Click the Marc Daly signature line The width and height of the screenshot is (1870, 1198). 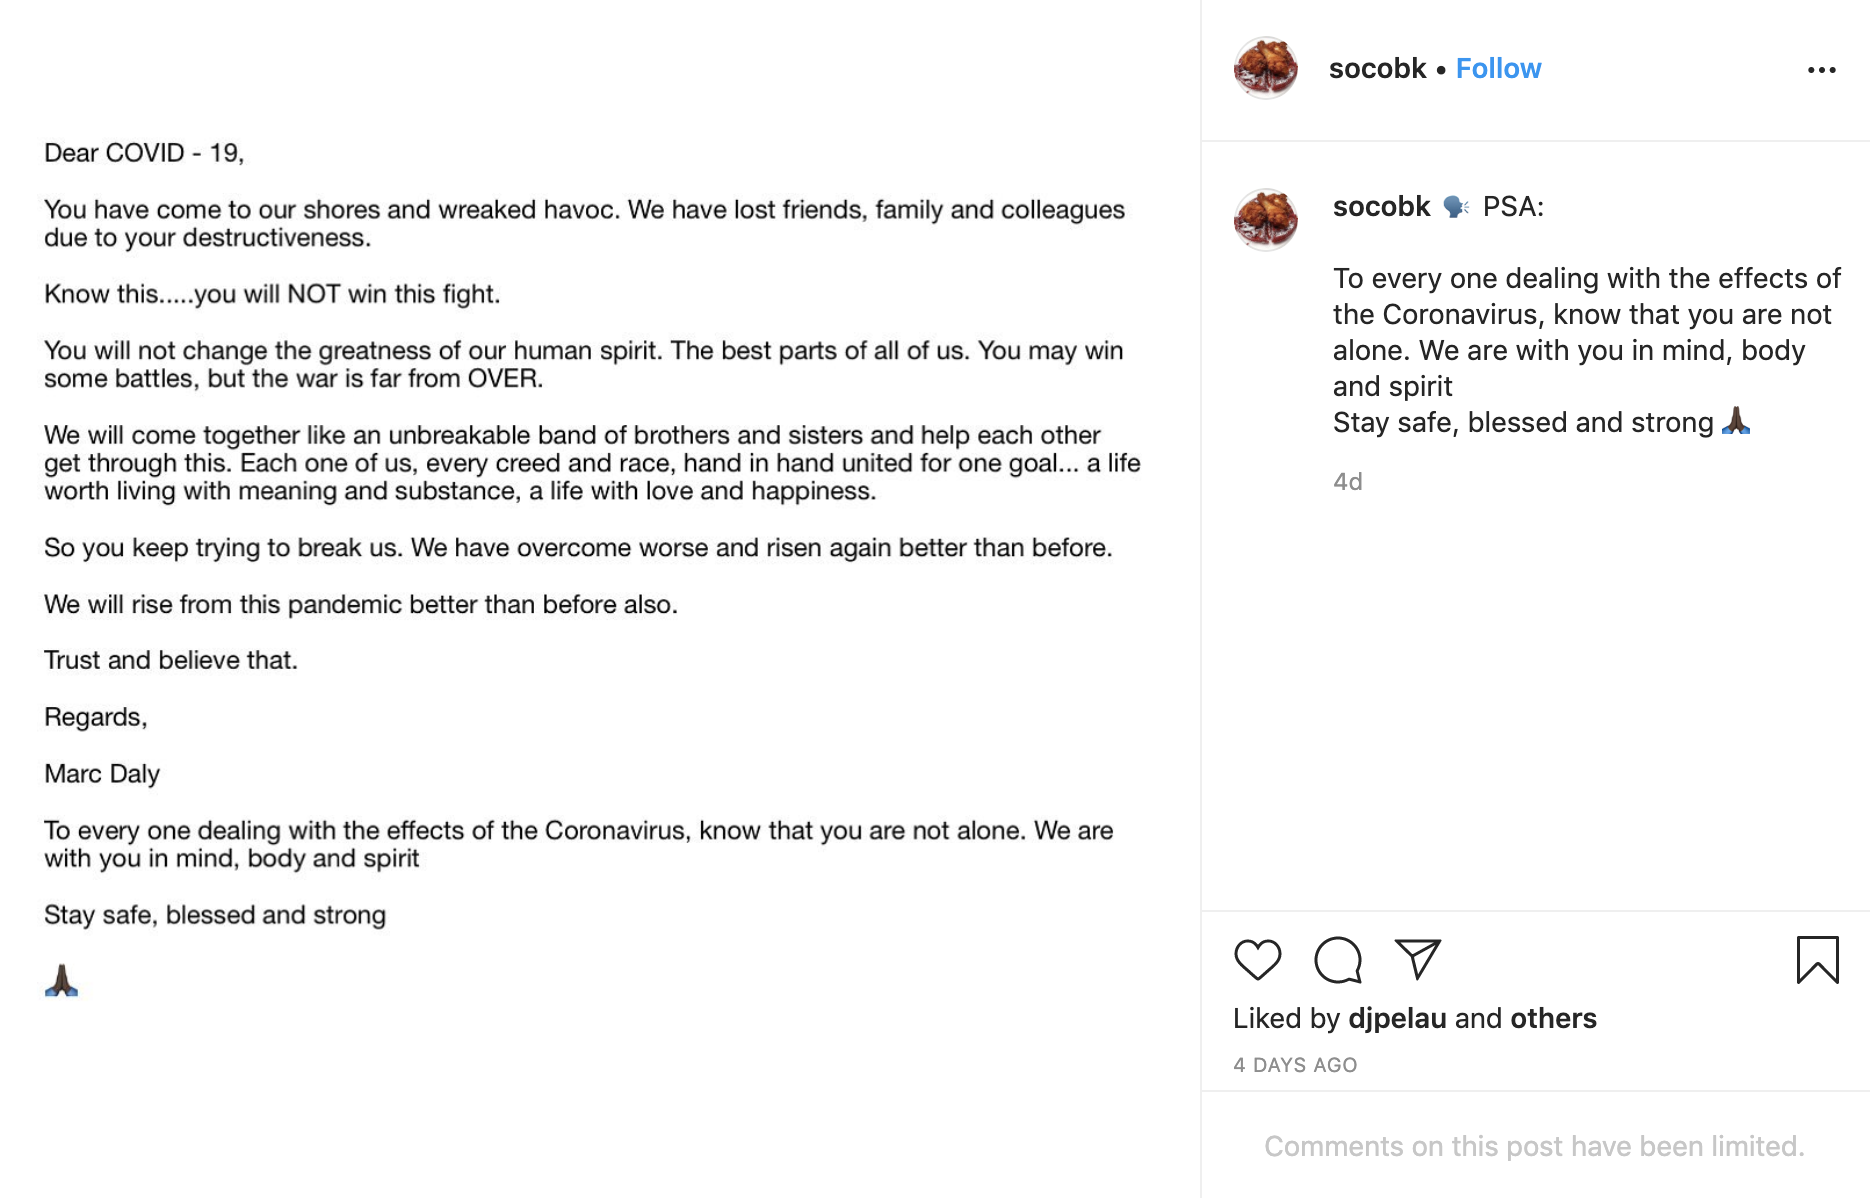[102, 774]
